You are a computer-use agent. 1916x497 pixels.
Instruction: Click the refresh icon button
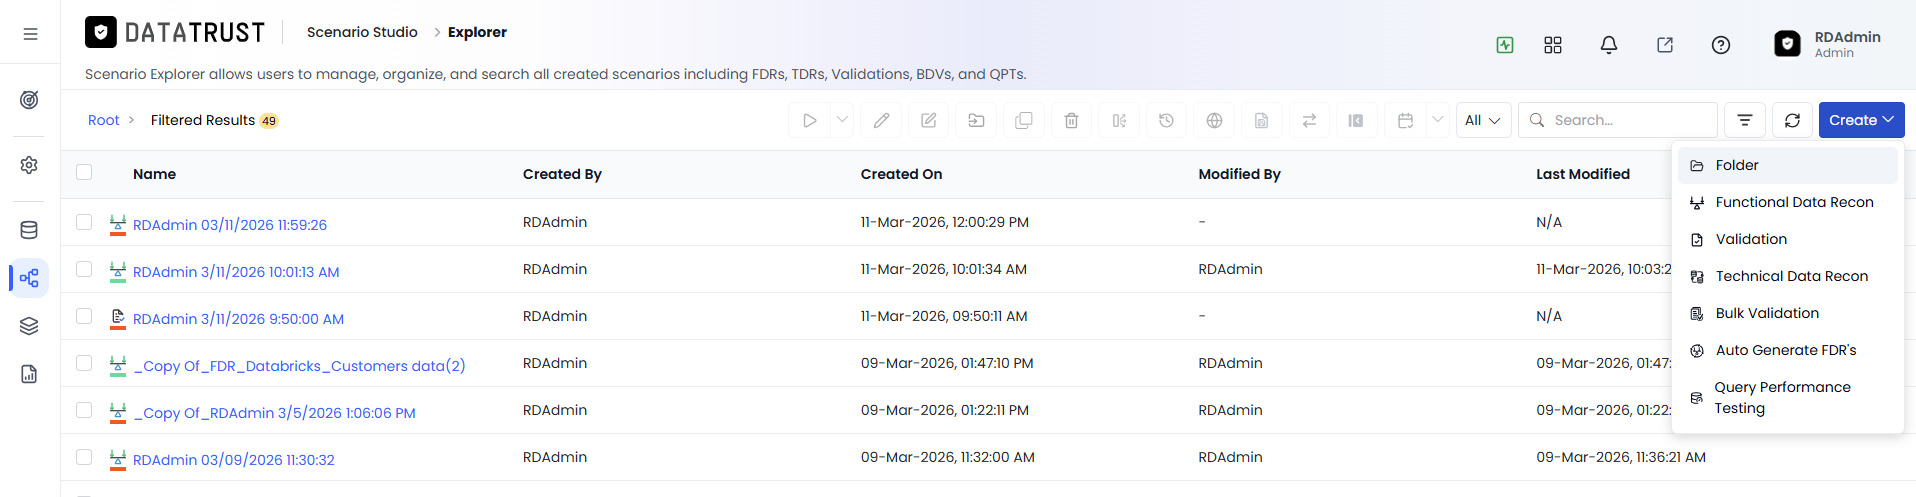[x=1792, y=120]
